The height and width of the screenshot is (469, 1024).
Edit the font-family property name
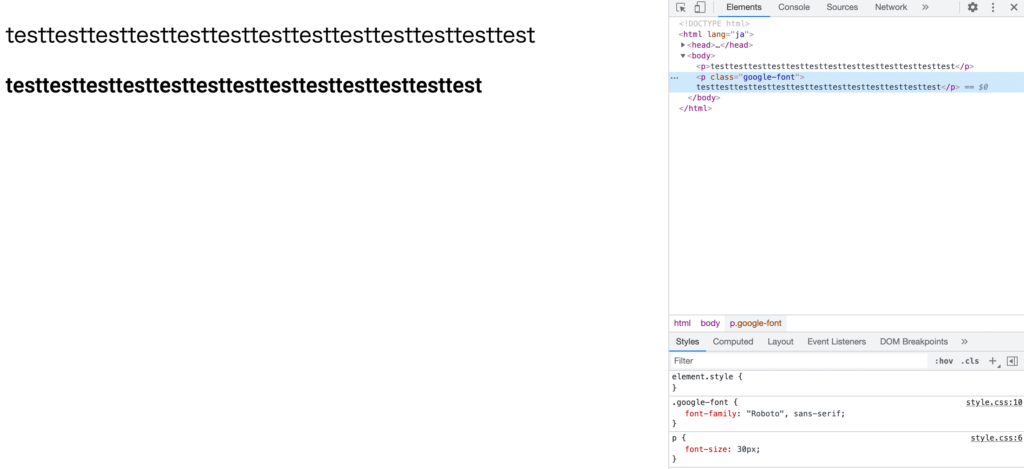click(x=711, y=413)
